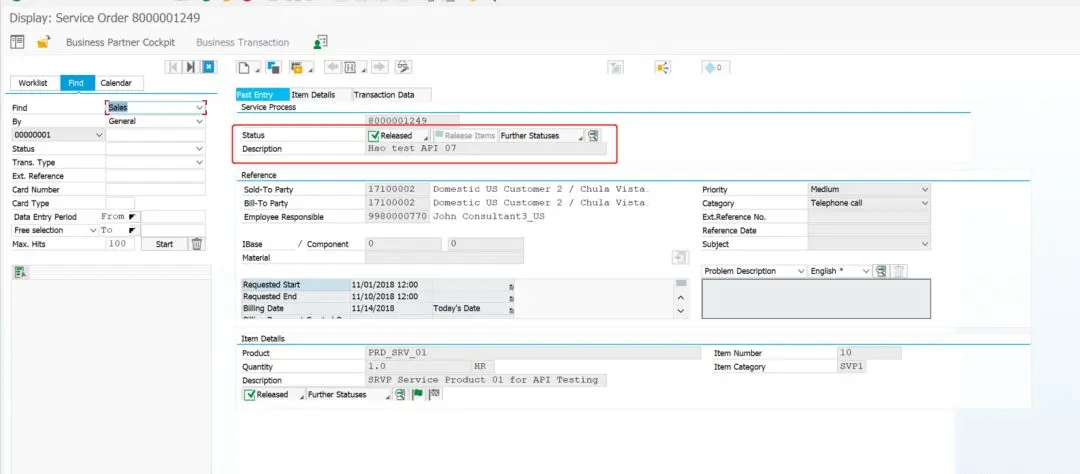Click the blue diamond counter button showing 0
Image resolution: width=1080 pixels, height=474 pixels.
coord(716,68)
